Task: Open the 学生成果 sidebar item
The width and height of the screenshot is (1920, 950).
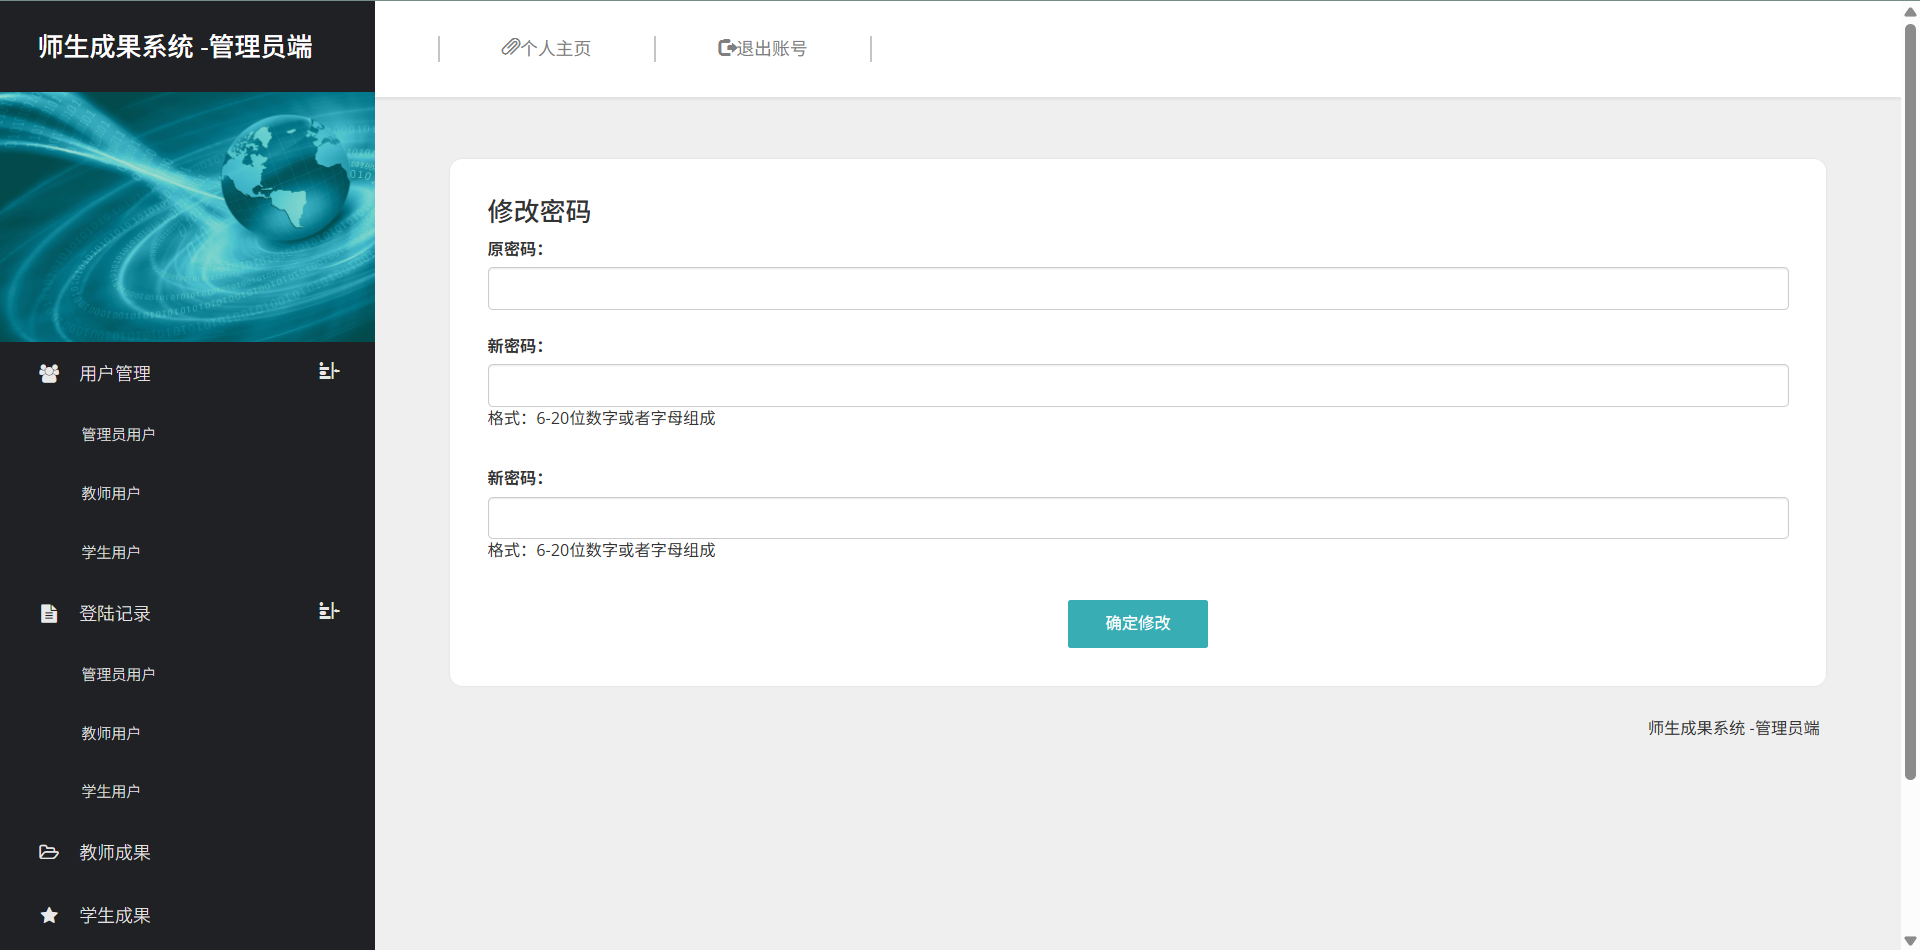Action: coord(115,915)
